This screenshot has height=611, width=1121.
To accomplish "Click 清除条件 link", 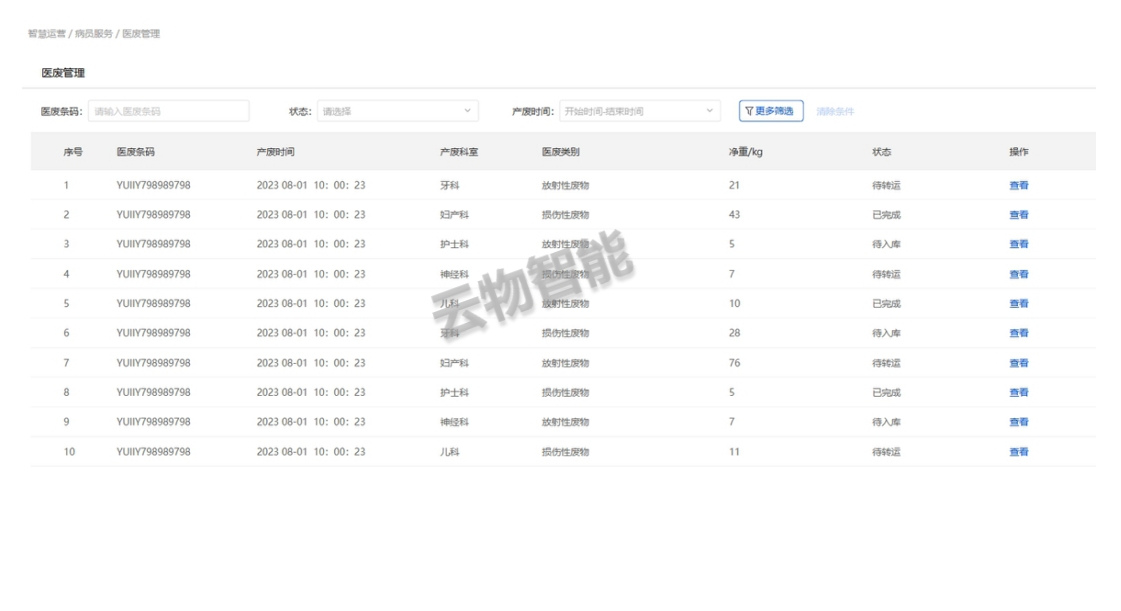I will (835, 111).
